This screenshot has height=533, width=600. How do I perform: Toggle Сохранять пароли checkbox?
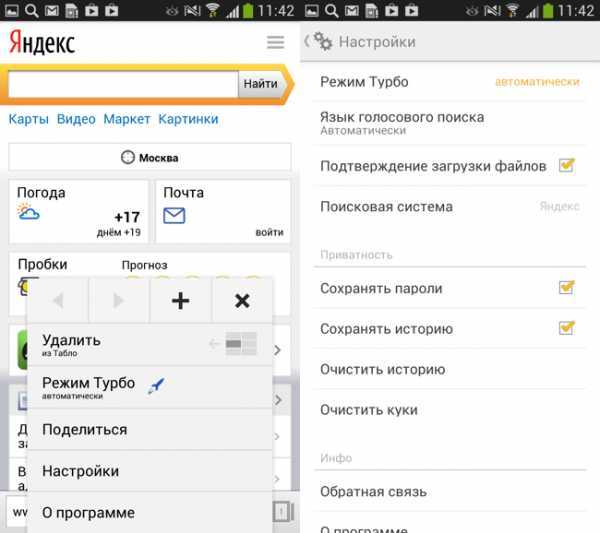pyautogui.click(x=567, y=287)
